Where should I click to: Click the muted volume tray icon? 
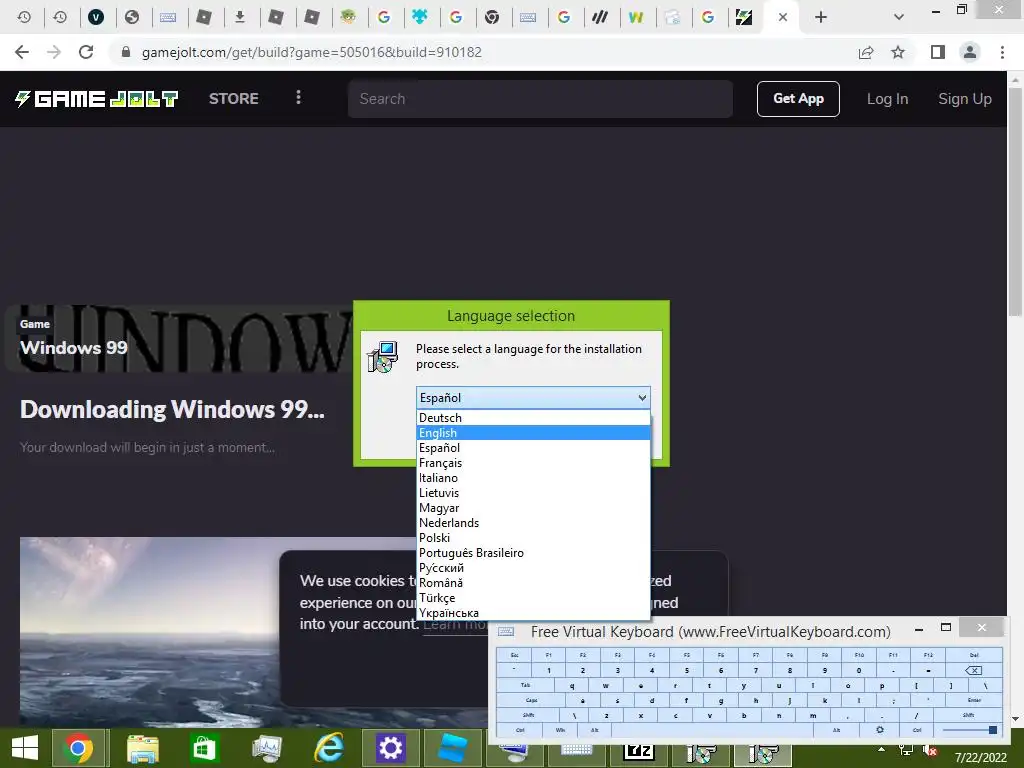(x=930, y=750)
